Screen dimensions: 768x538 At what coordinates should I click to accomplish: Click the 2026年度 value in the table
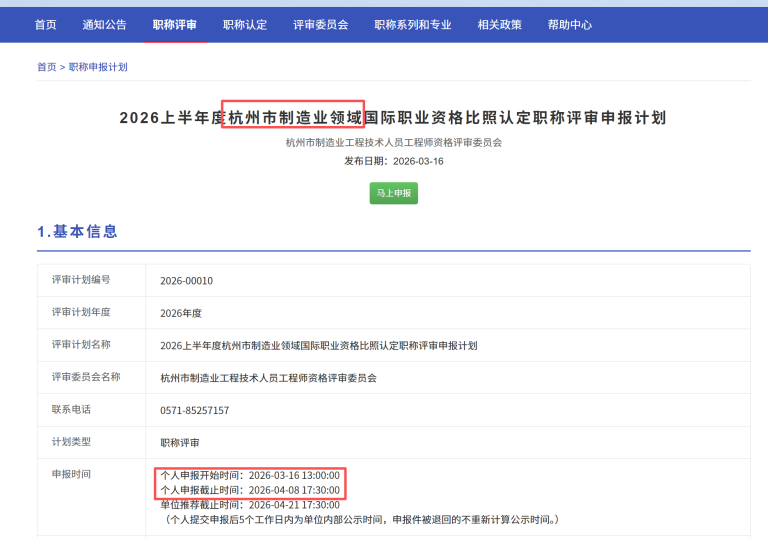coord(181,313)
